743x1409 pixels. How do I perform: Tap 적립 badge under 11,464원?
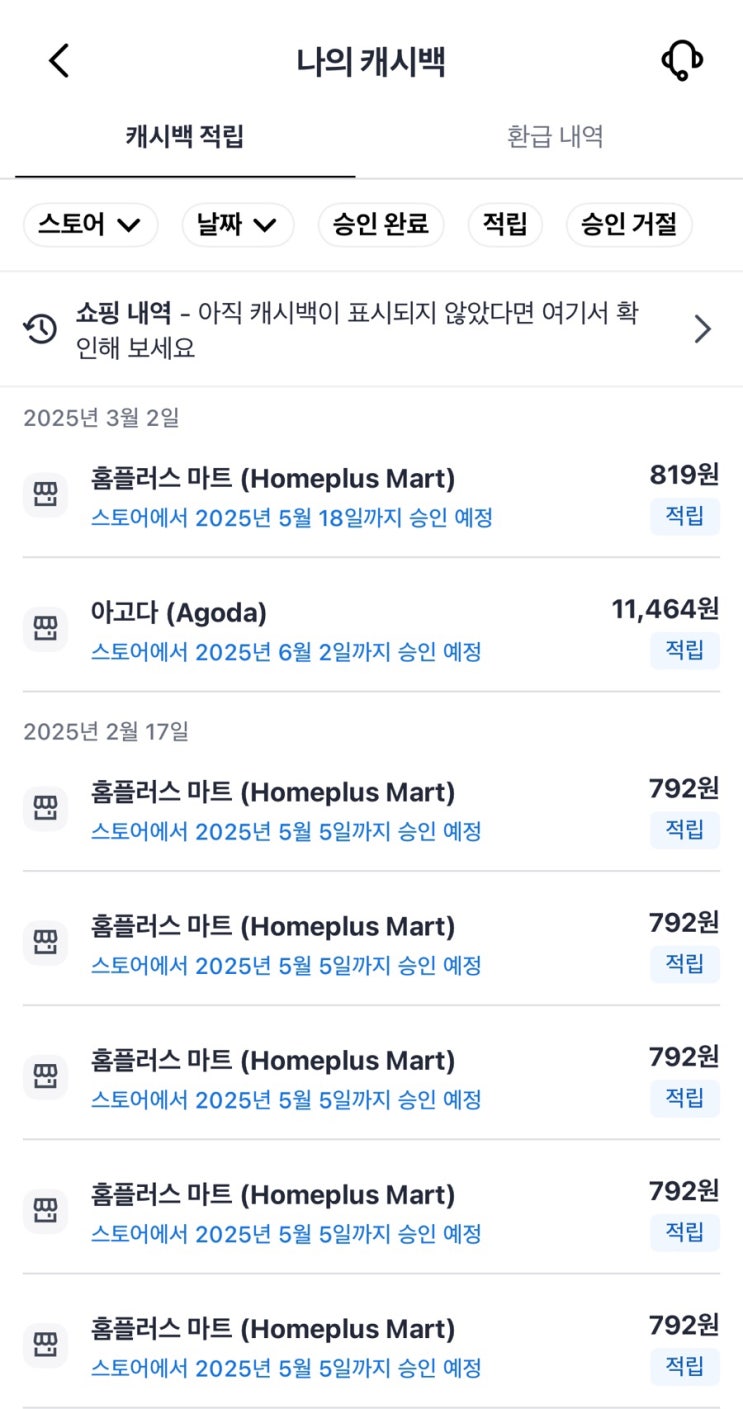[685, 650]
